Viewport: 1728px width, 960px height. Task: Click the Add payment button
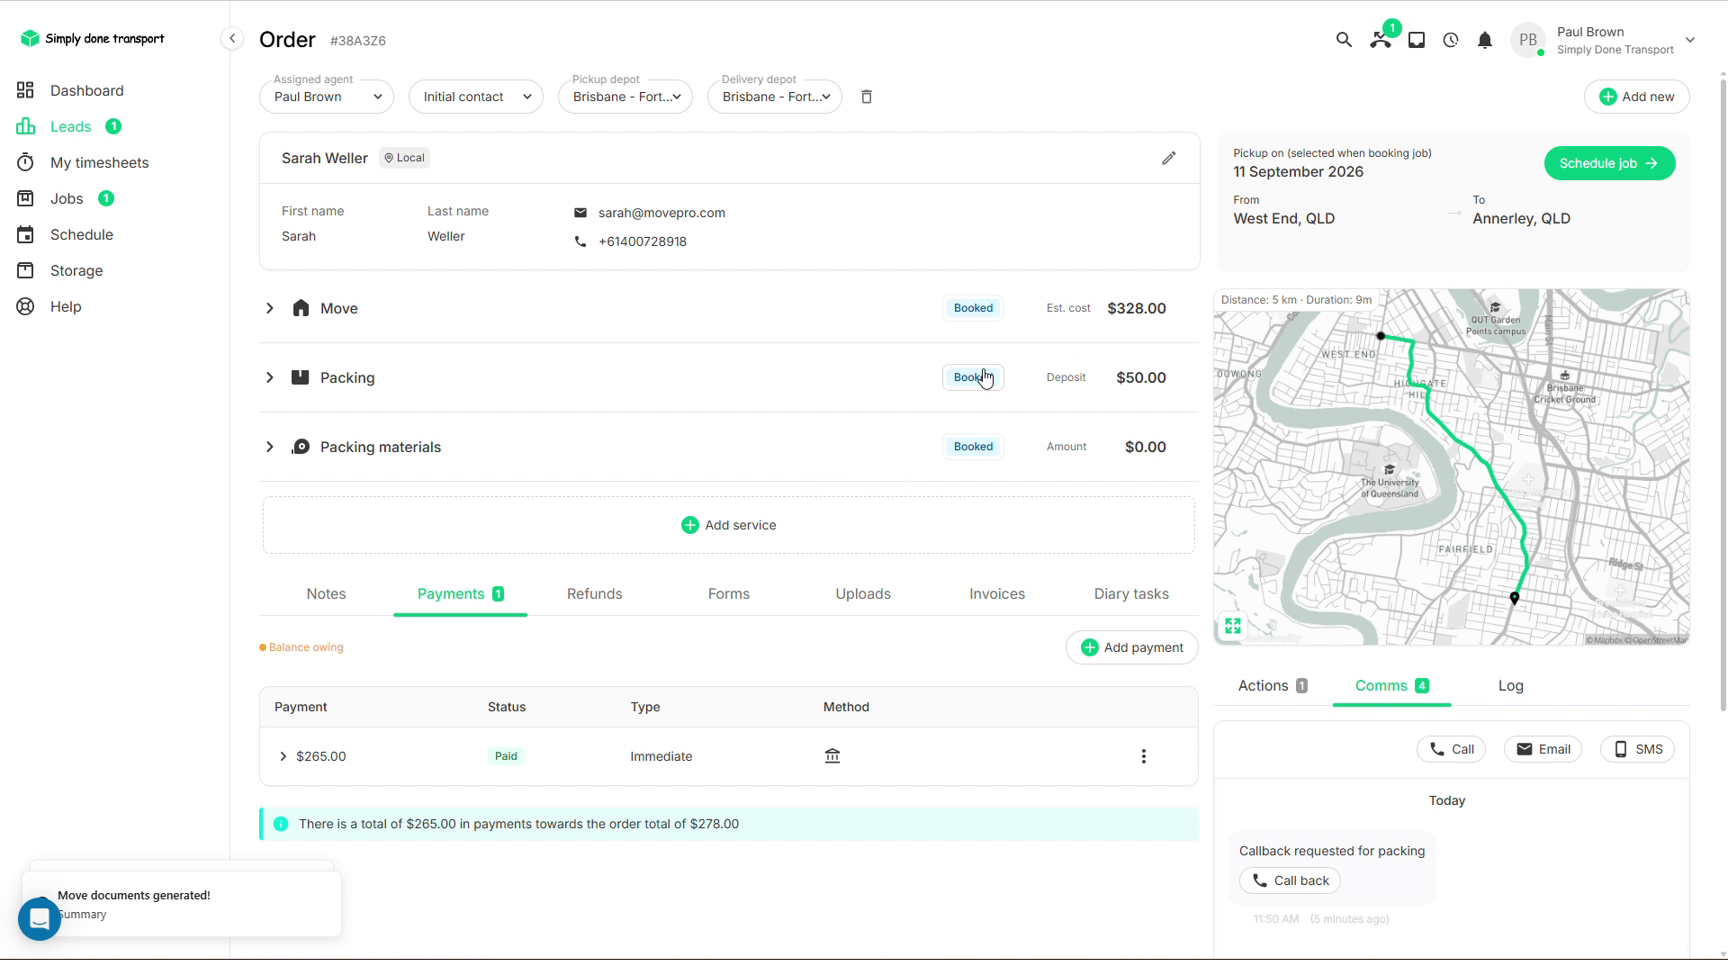tap(1132, 648)
